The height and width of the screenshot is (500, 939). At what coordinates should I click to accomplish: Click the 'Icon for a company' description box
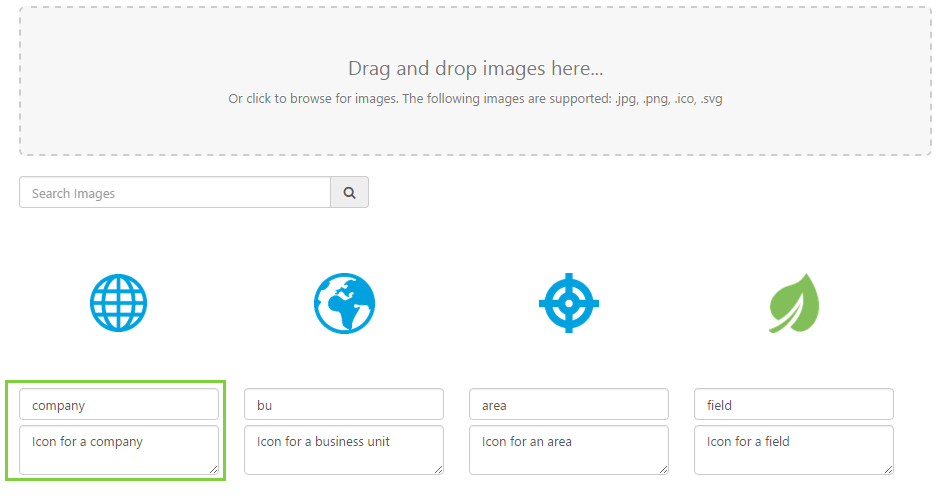point(119,449)
